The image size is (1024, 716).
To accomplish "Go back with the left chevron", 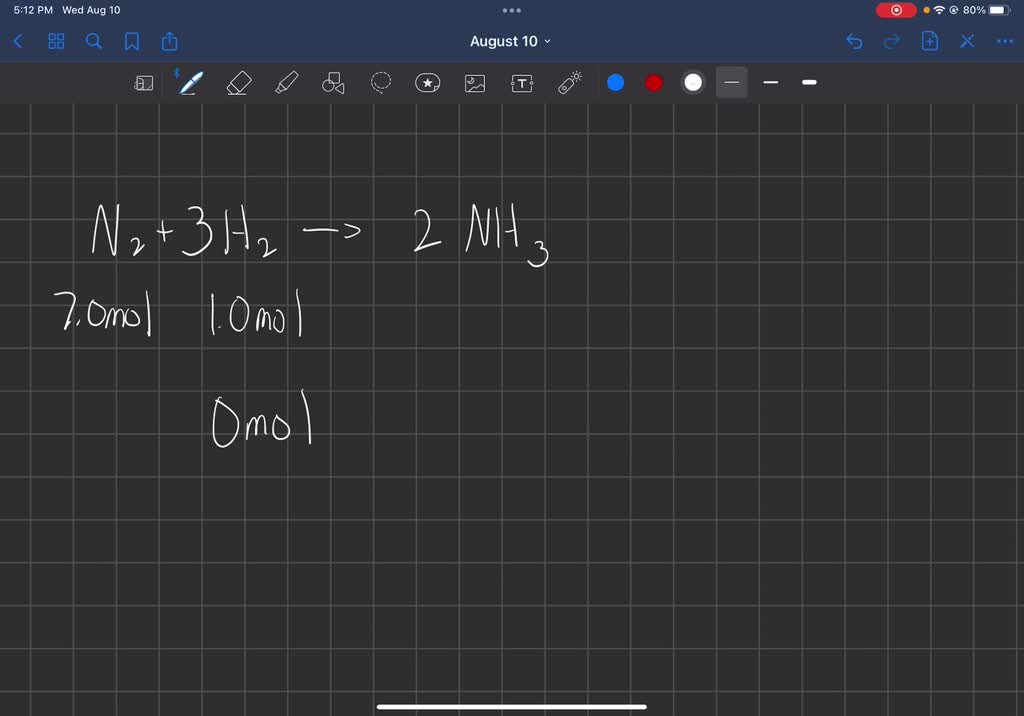I will pyautogui.click(x=18, y=42).
